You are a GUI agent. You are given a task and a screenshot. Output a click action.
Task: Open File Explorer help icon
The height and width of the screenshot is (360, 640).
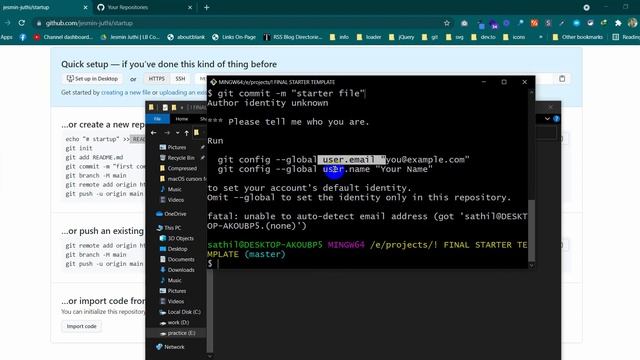tap(556, 119)
